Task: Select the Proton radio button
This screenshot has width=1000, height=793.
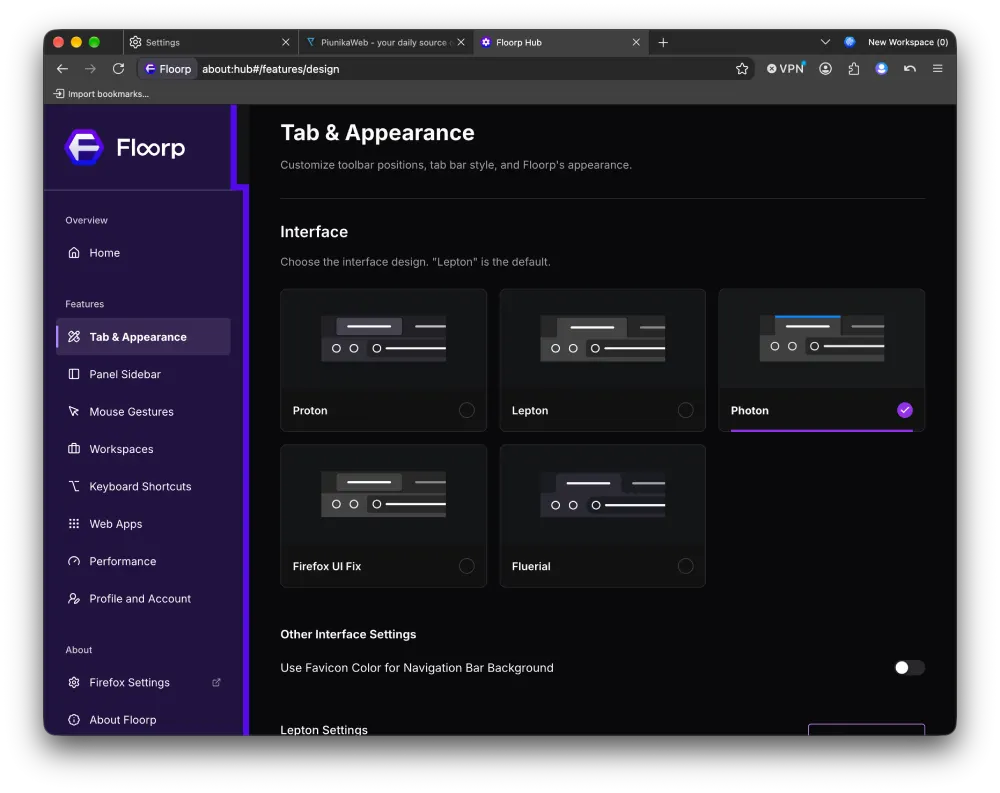Action: click(x=467, y=410)
